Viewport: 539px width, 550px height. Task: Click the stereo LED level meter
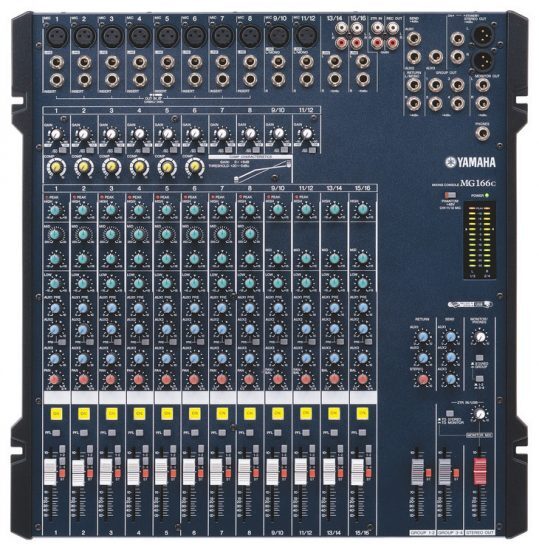479,241
